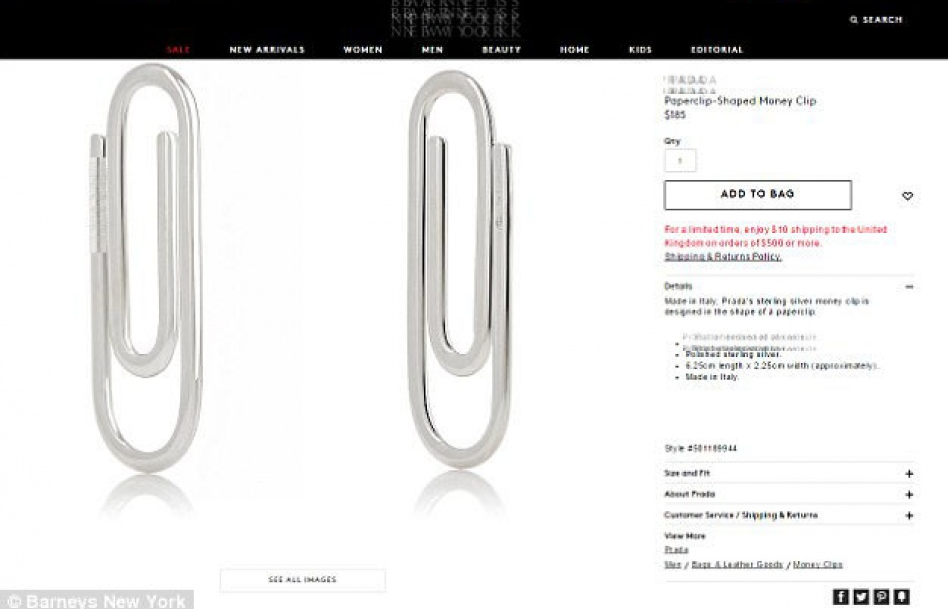Click the Add to Bag button

click(758, 195)
